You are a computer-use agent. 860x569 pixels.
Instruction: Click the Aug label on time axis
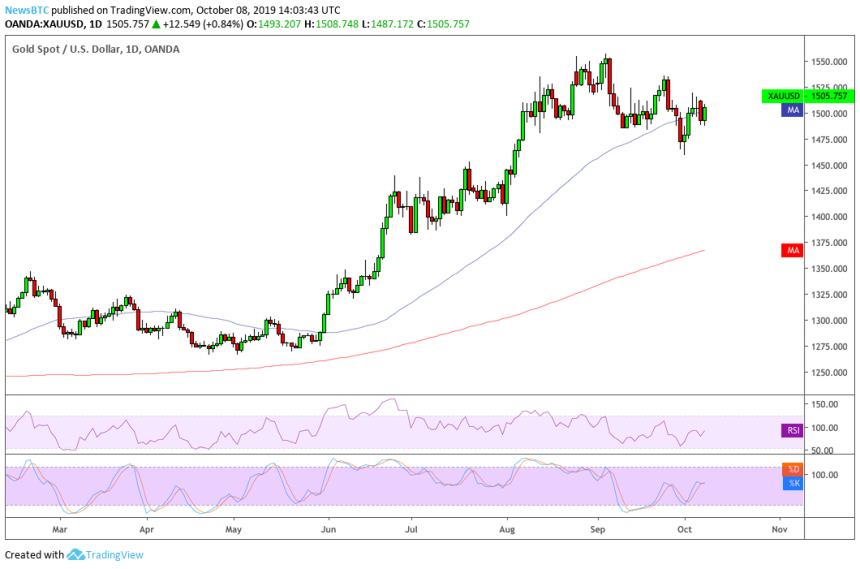(507, 529)
